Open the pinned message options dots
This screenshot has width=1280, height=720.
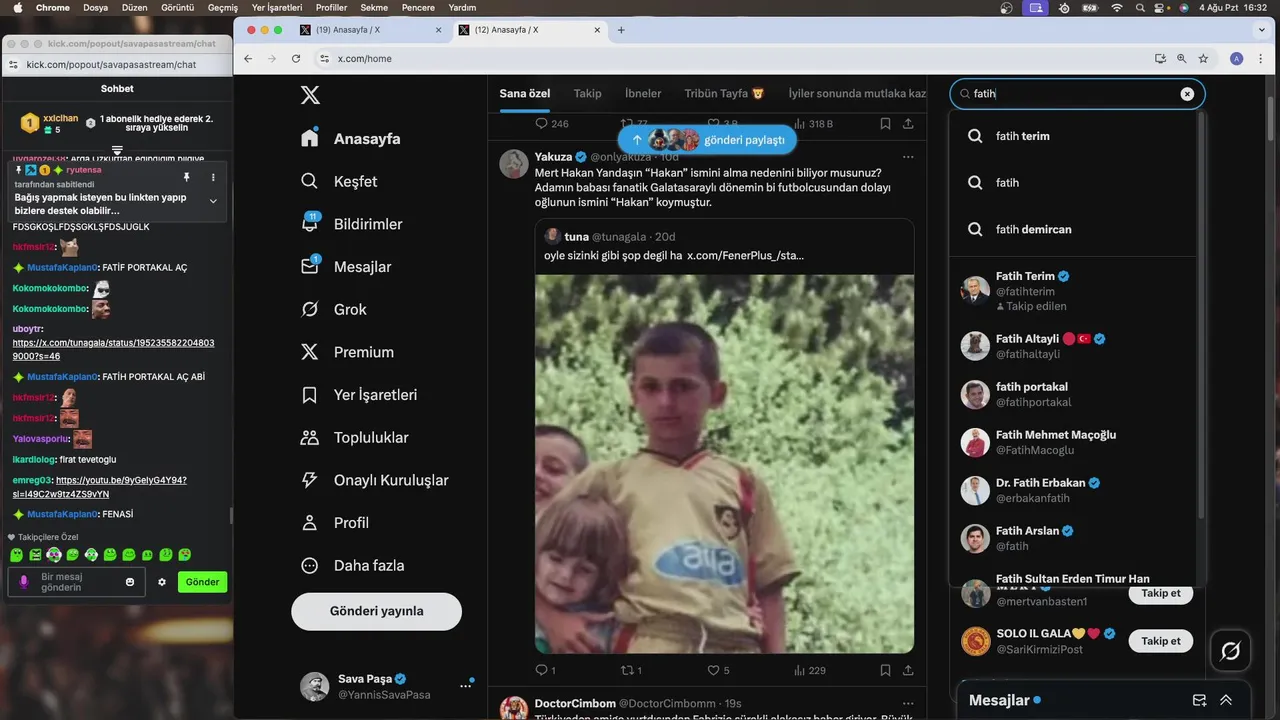pyautogui.click(x=213, y=177)
